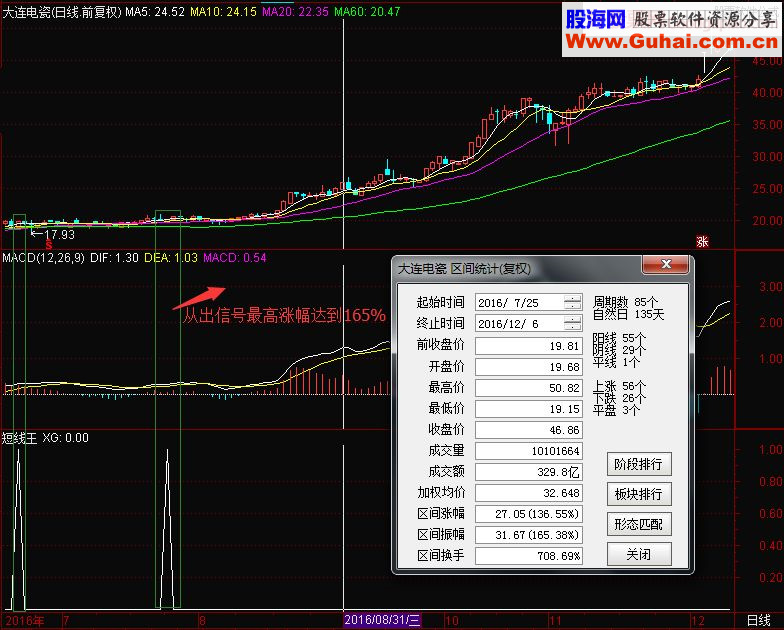
Task: Click the 2016/08/31/三 date marker
Action: click(x=382, y=620)
